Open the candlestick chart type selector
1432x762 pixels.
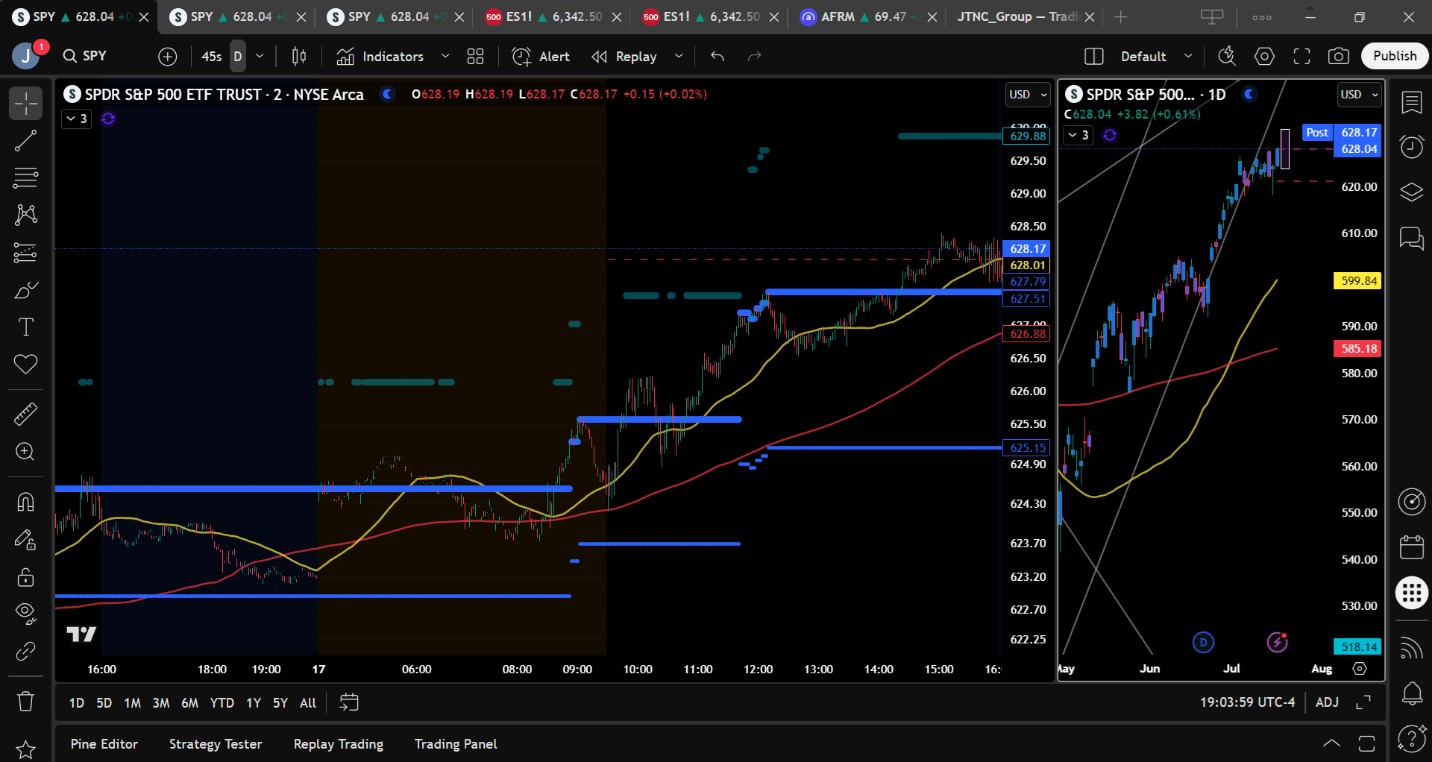coord(299,57)
